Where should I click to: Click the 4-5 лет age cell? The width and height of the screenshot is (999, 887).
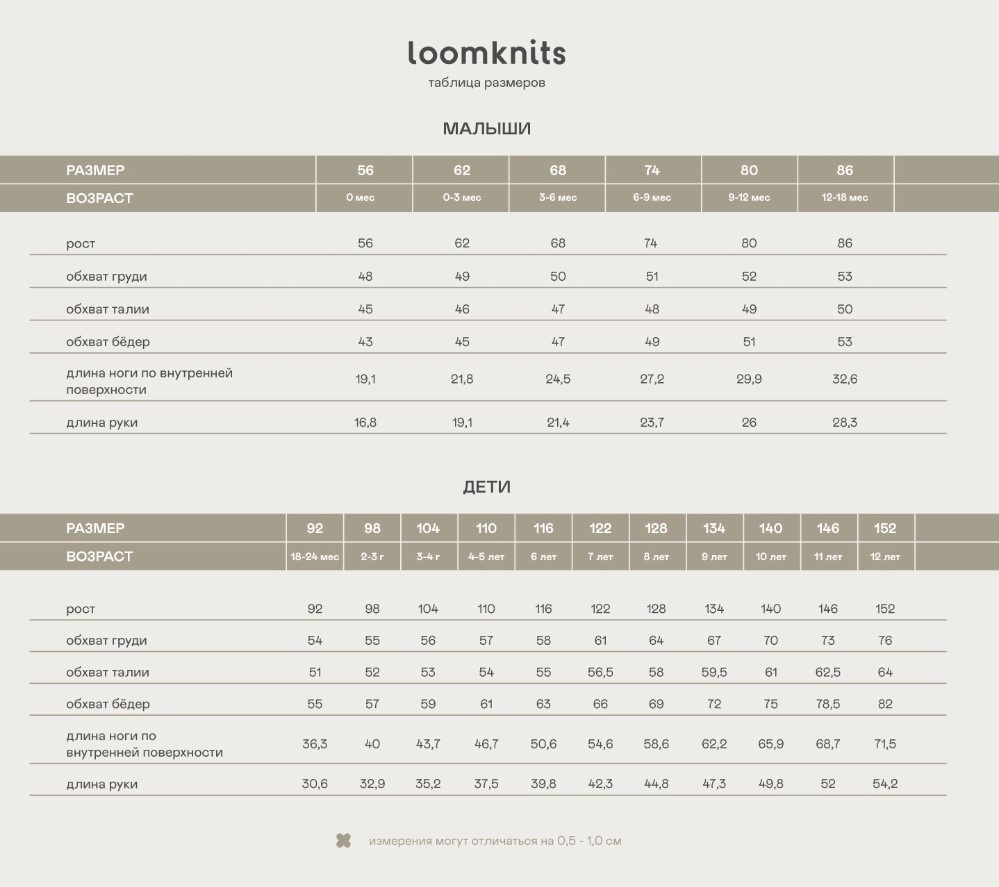[486, 556]
